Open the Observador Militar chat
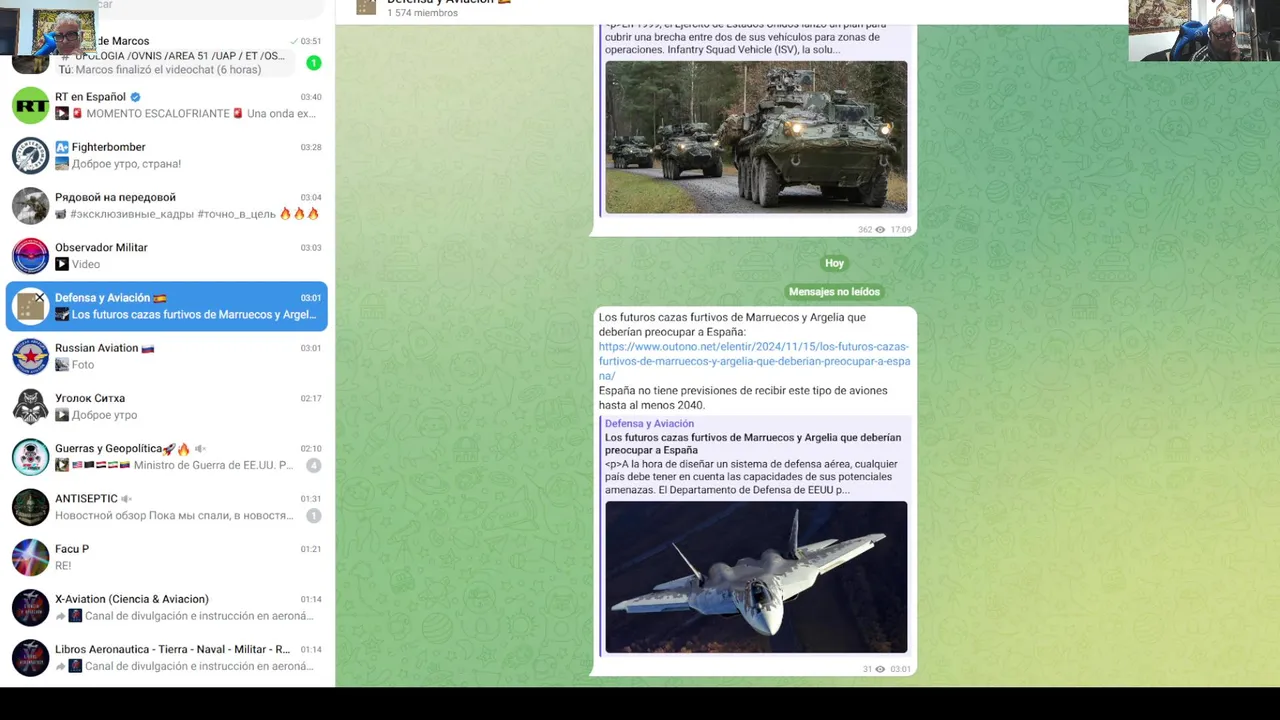1280x720 pixels. (x=167, y=256)
